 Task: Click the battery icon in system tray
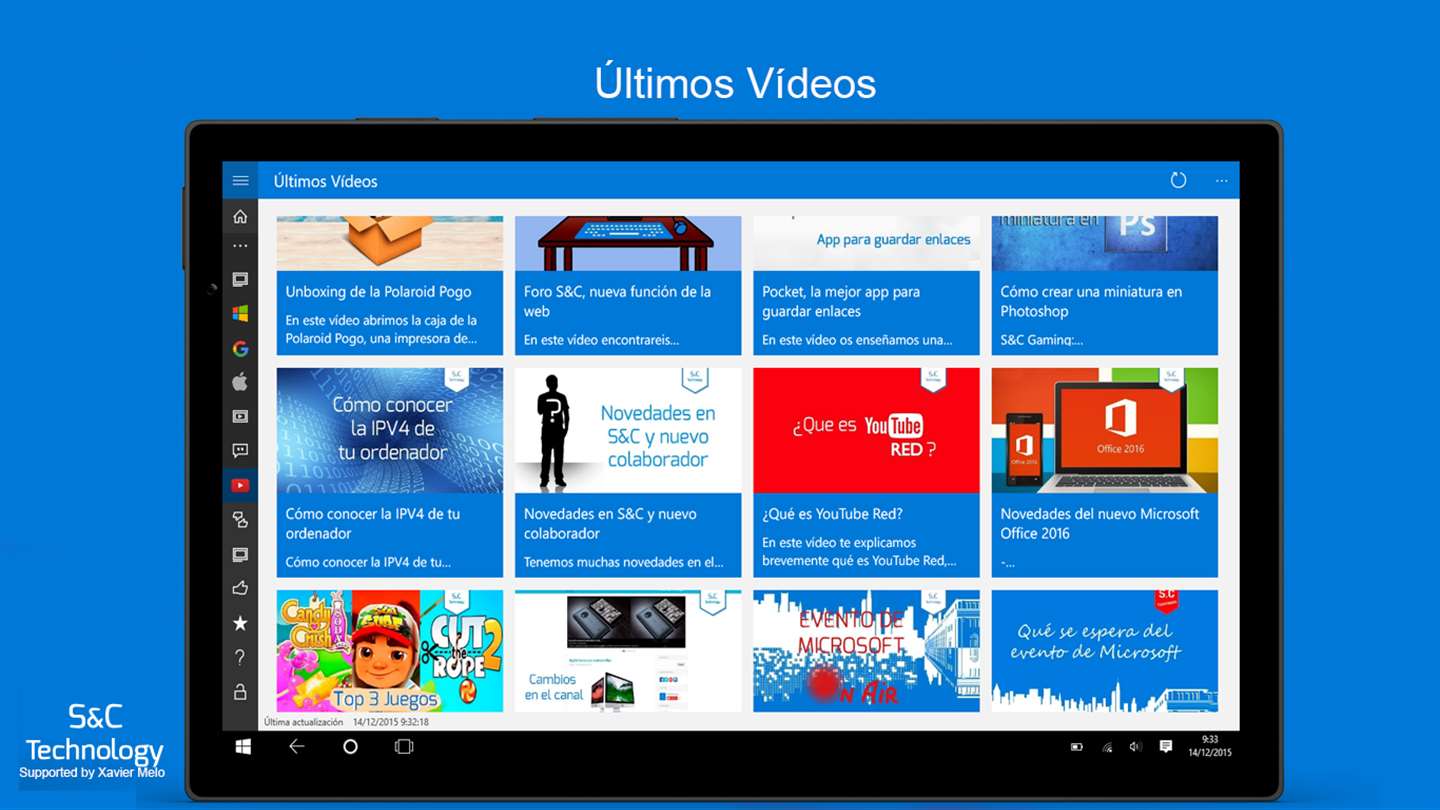point(1077,747)
